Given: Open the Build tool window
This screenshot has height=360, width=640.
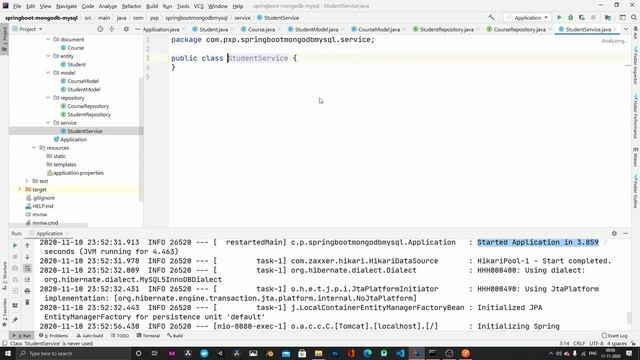Looking at the screenshot, I should point(175,336).
